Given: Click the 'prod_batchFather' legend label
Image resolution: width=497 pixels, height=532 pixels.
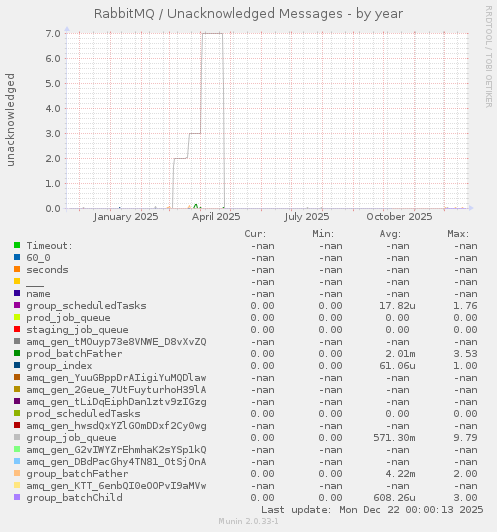Looking at the screenshot, I should click(74, 354).
